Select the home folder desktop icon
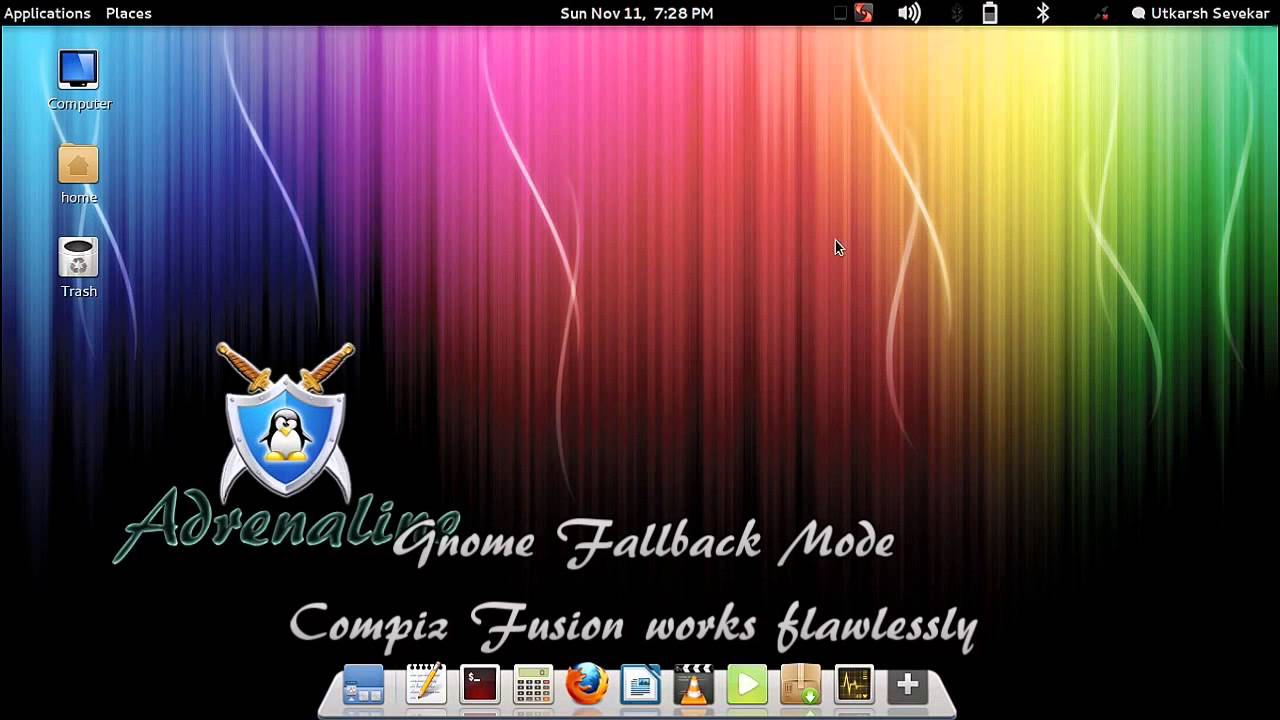This screenshot has width=1280, height=720. click(78, 174)
